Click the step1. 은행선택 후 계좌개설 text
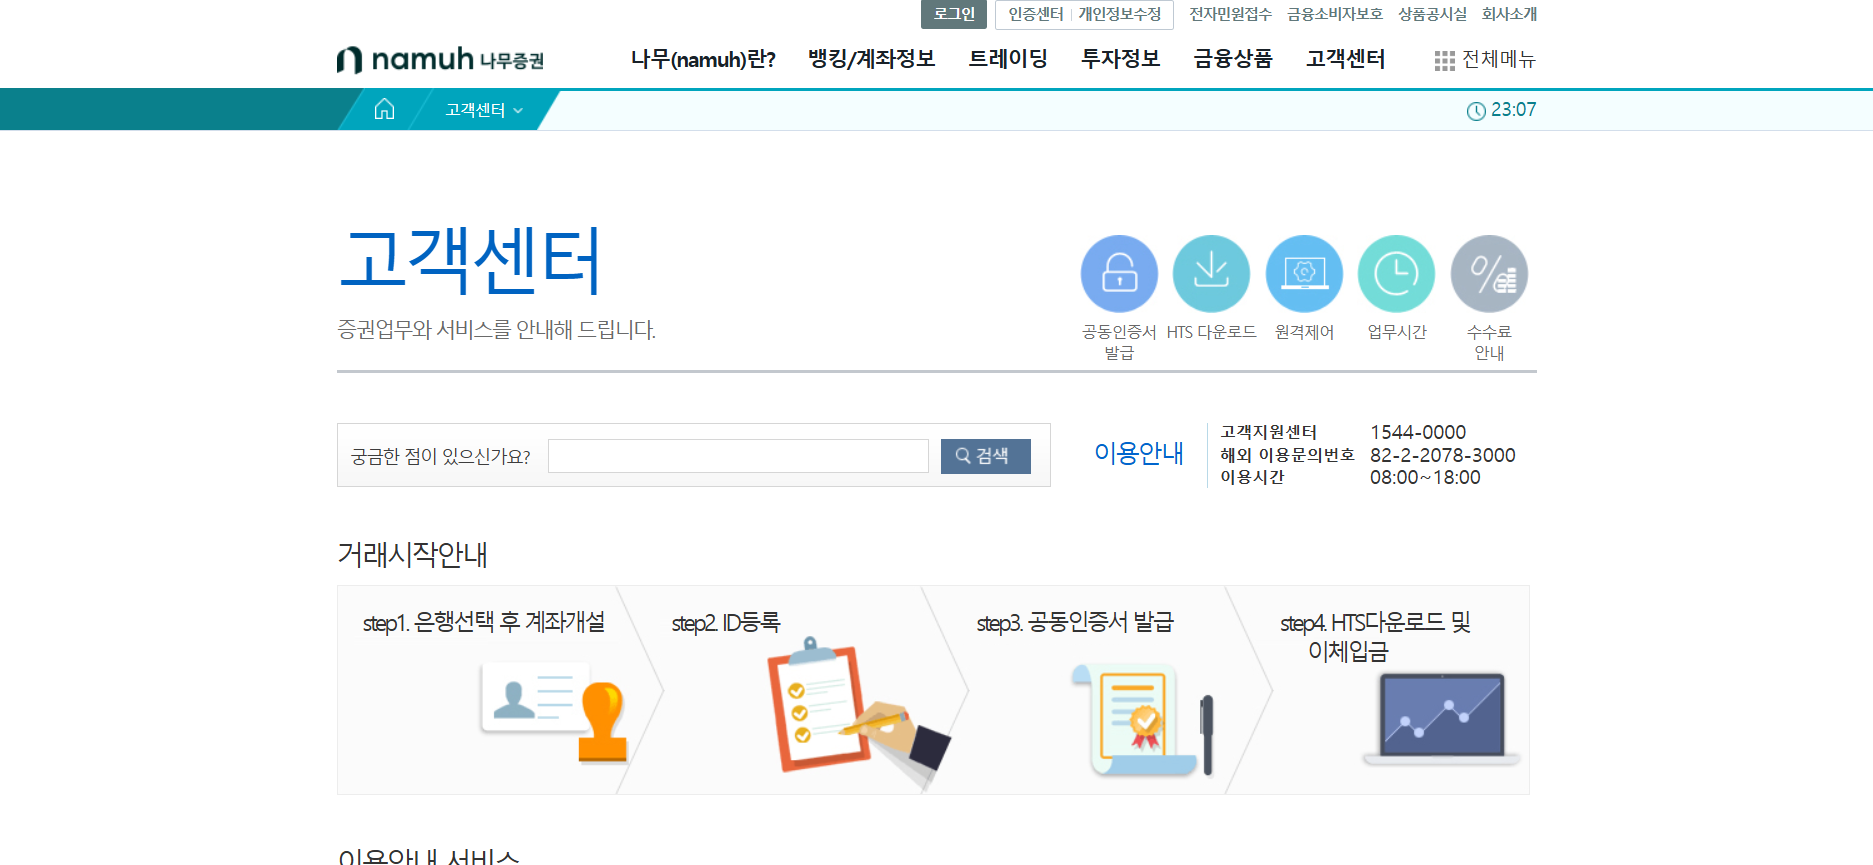 coord(484,622)
